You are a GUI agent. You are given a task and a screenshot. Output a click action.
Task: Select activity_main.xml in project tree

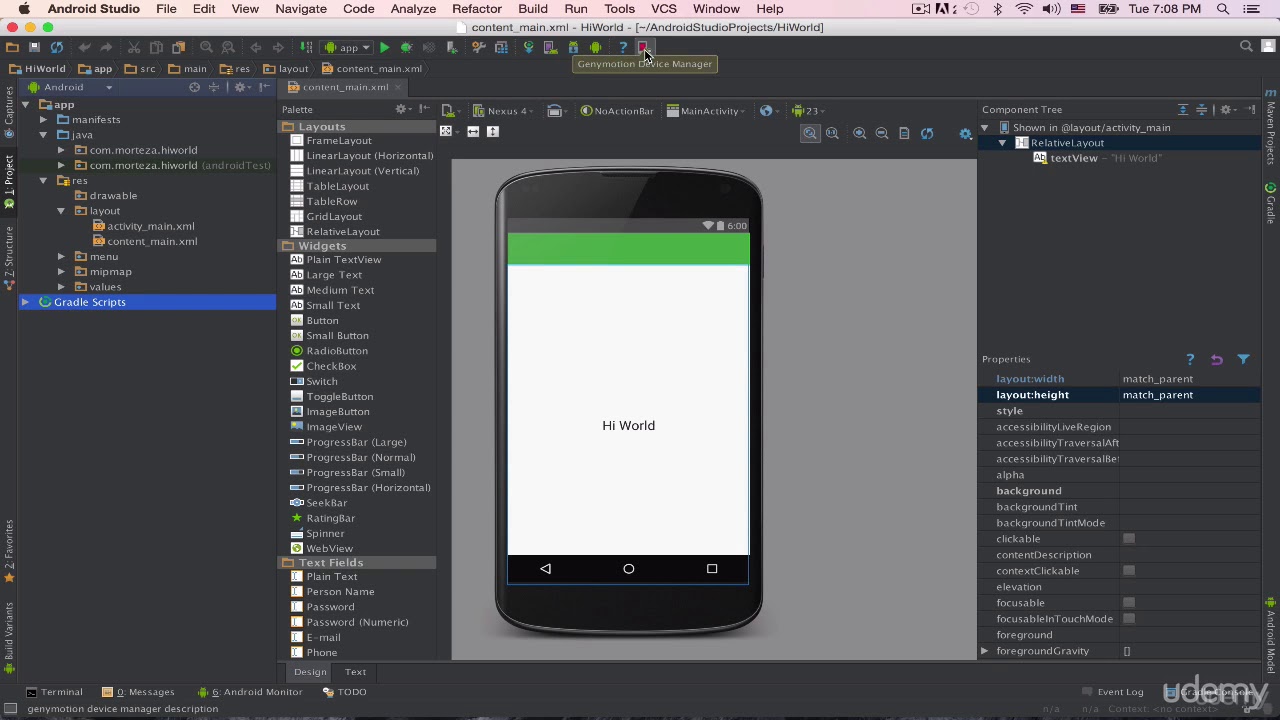pos(151,226)
